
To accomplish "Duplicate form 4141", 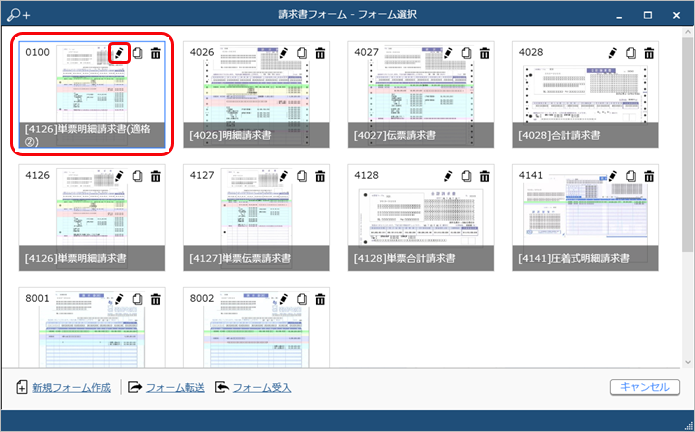I will 631,176.
